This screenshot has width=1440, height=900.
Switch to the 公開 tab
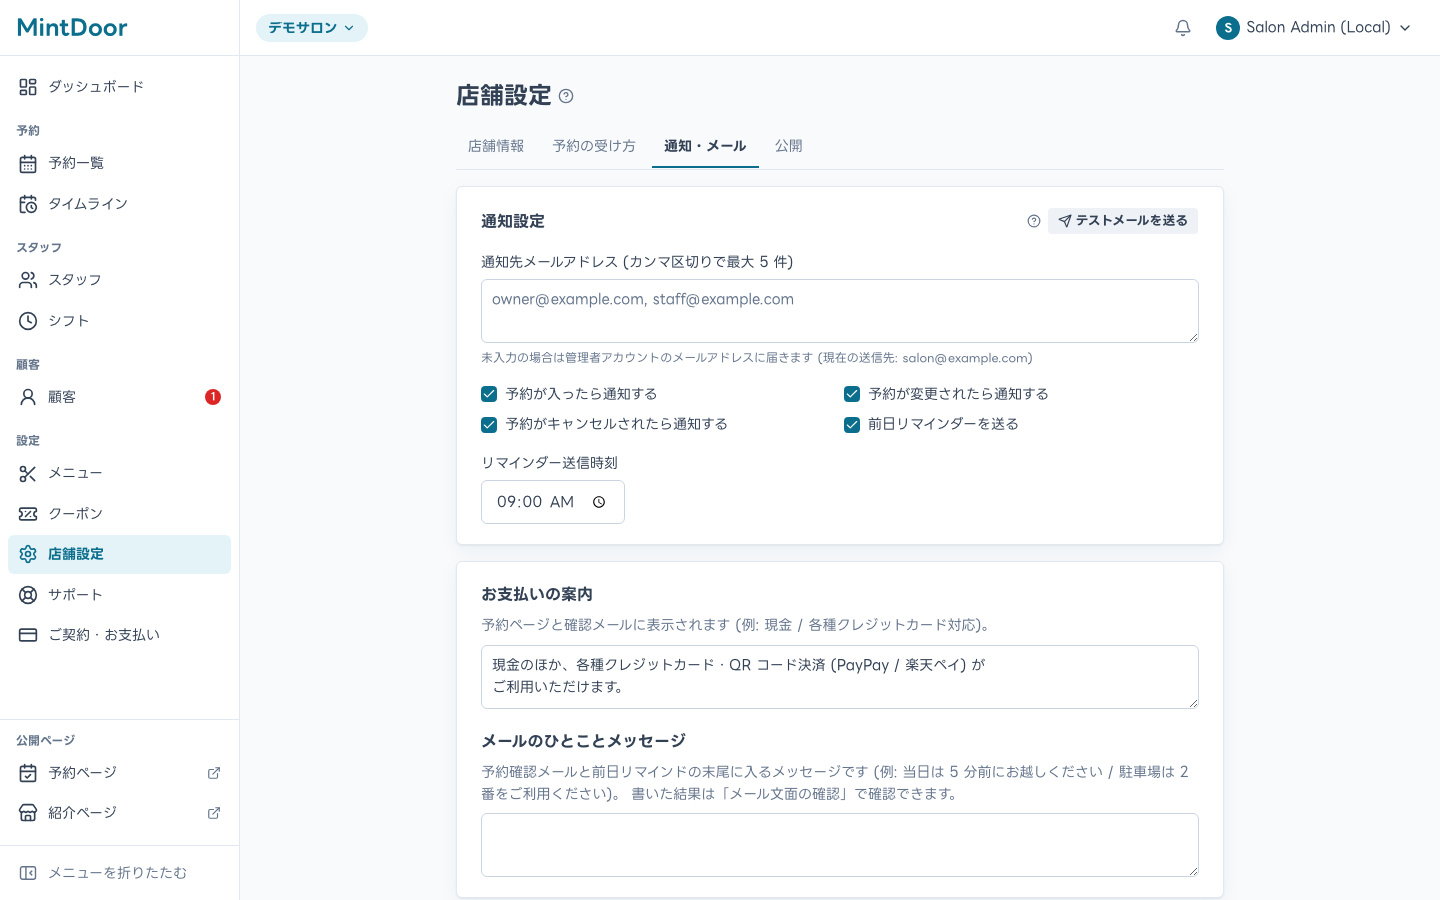coord(789,146)
